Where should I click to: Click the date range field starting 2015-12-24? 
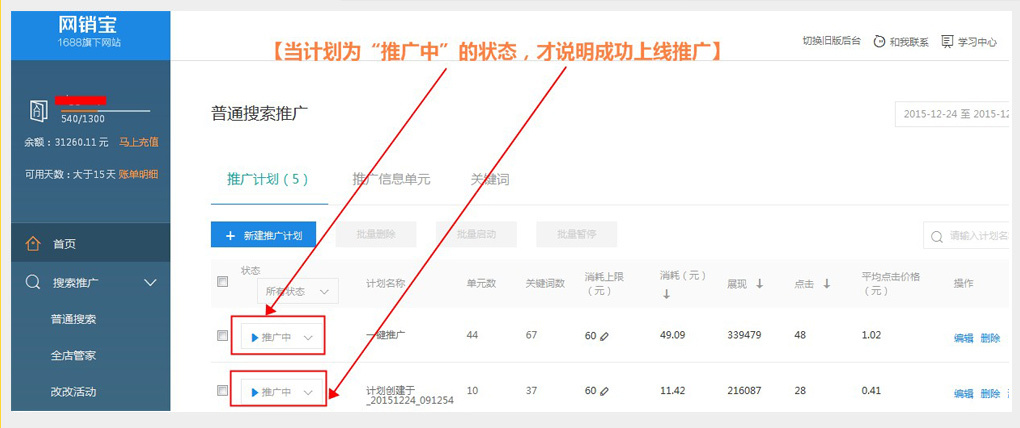click(955, 114)
